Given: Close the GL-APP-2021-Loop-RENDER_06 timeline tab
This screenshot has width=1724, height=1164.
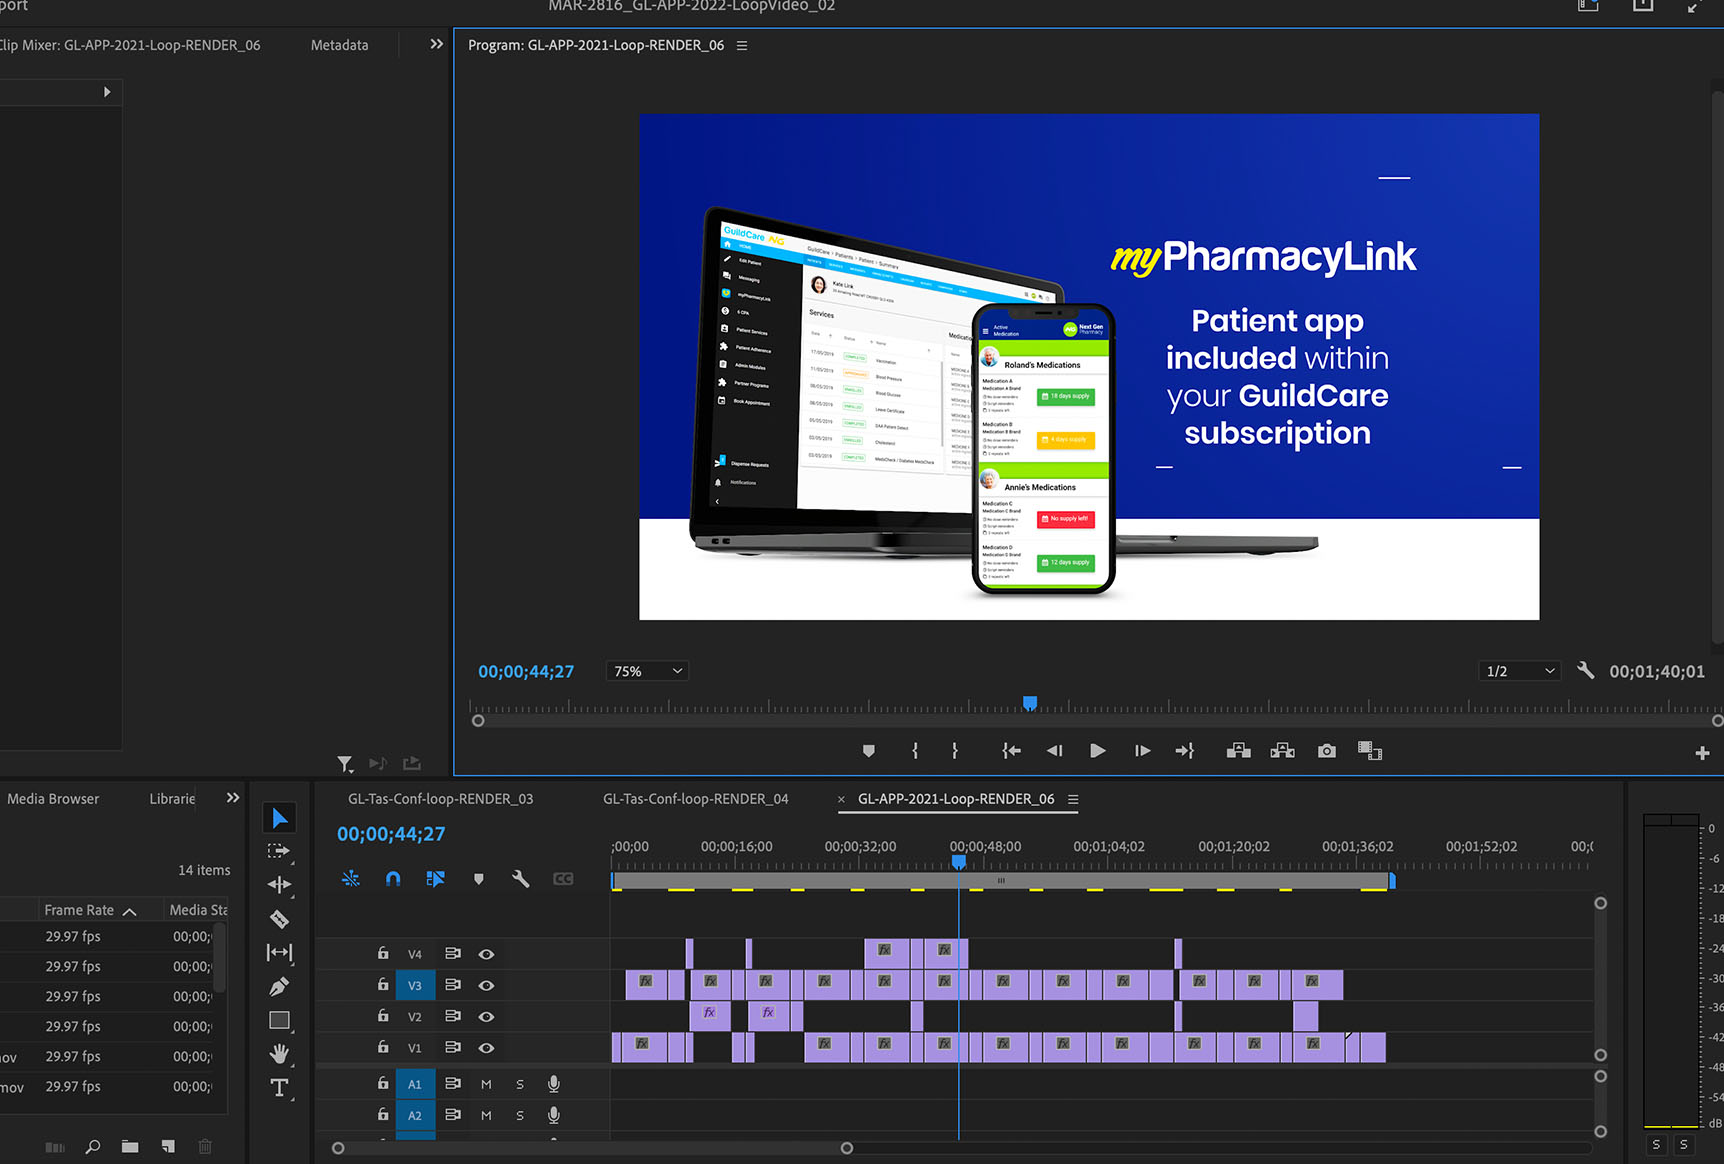Looking at the screenshot, I should [841, 799].
